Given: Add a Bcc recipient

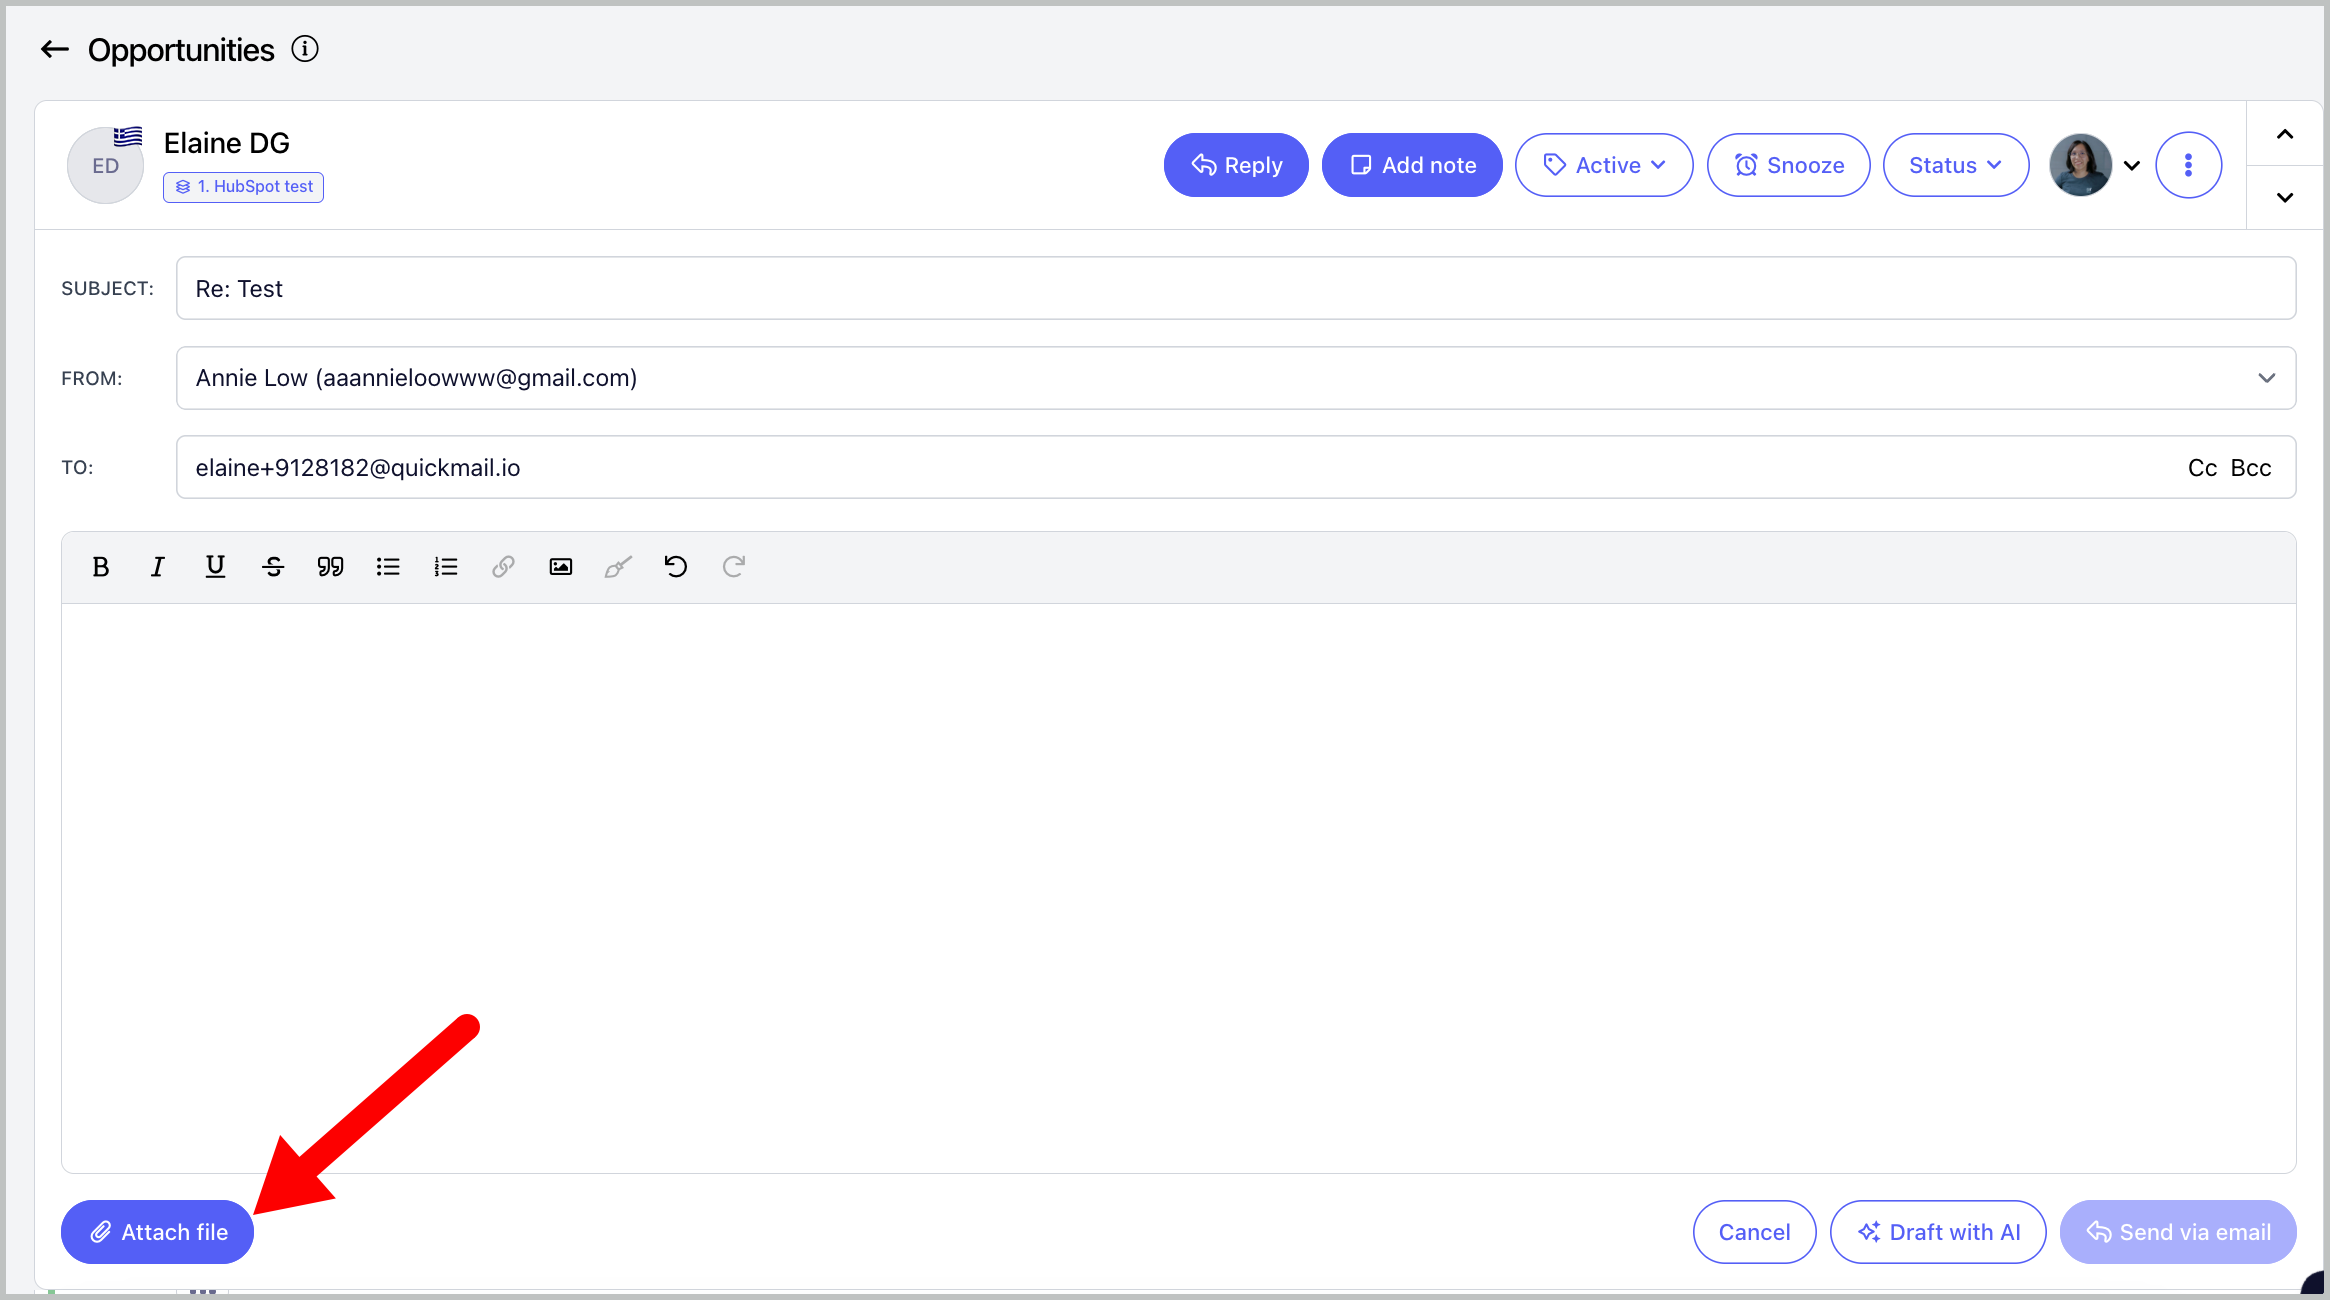Looking at the screenshot, I should coord(2251,468).
